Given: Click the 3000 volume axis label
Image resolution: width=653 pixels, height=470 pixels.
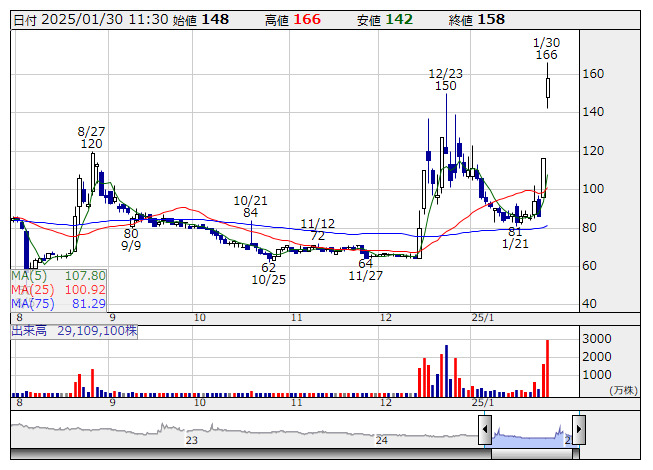Looking at the screenshot, I should (597, 339).
